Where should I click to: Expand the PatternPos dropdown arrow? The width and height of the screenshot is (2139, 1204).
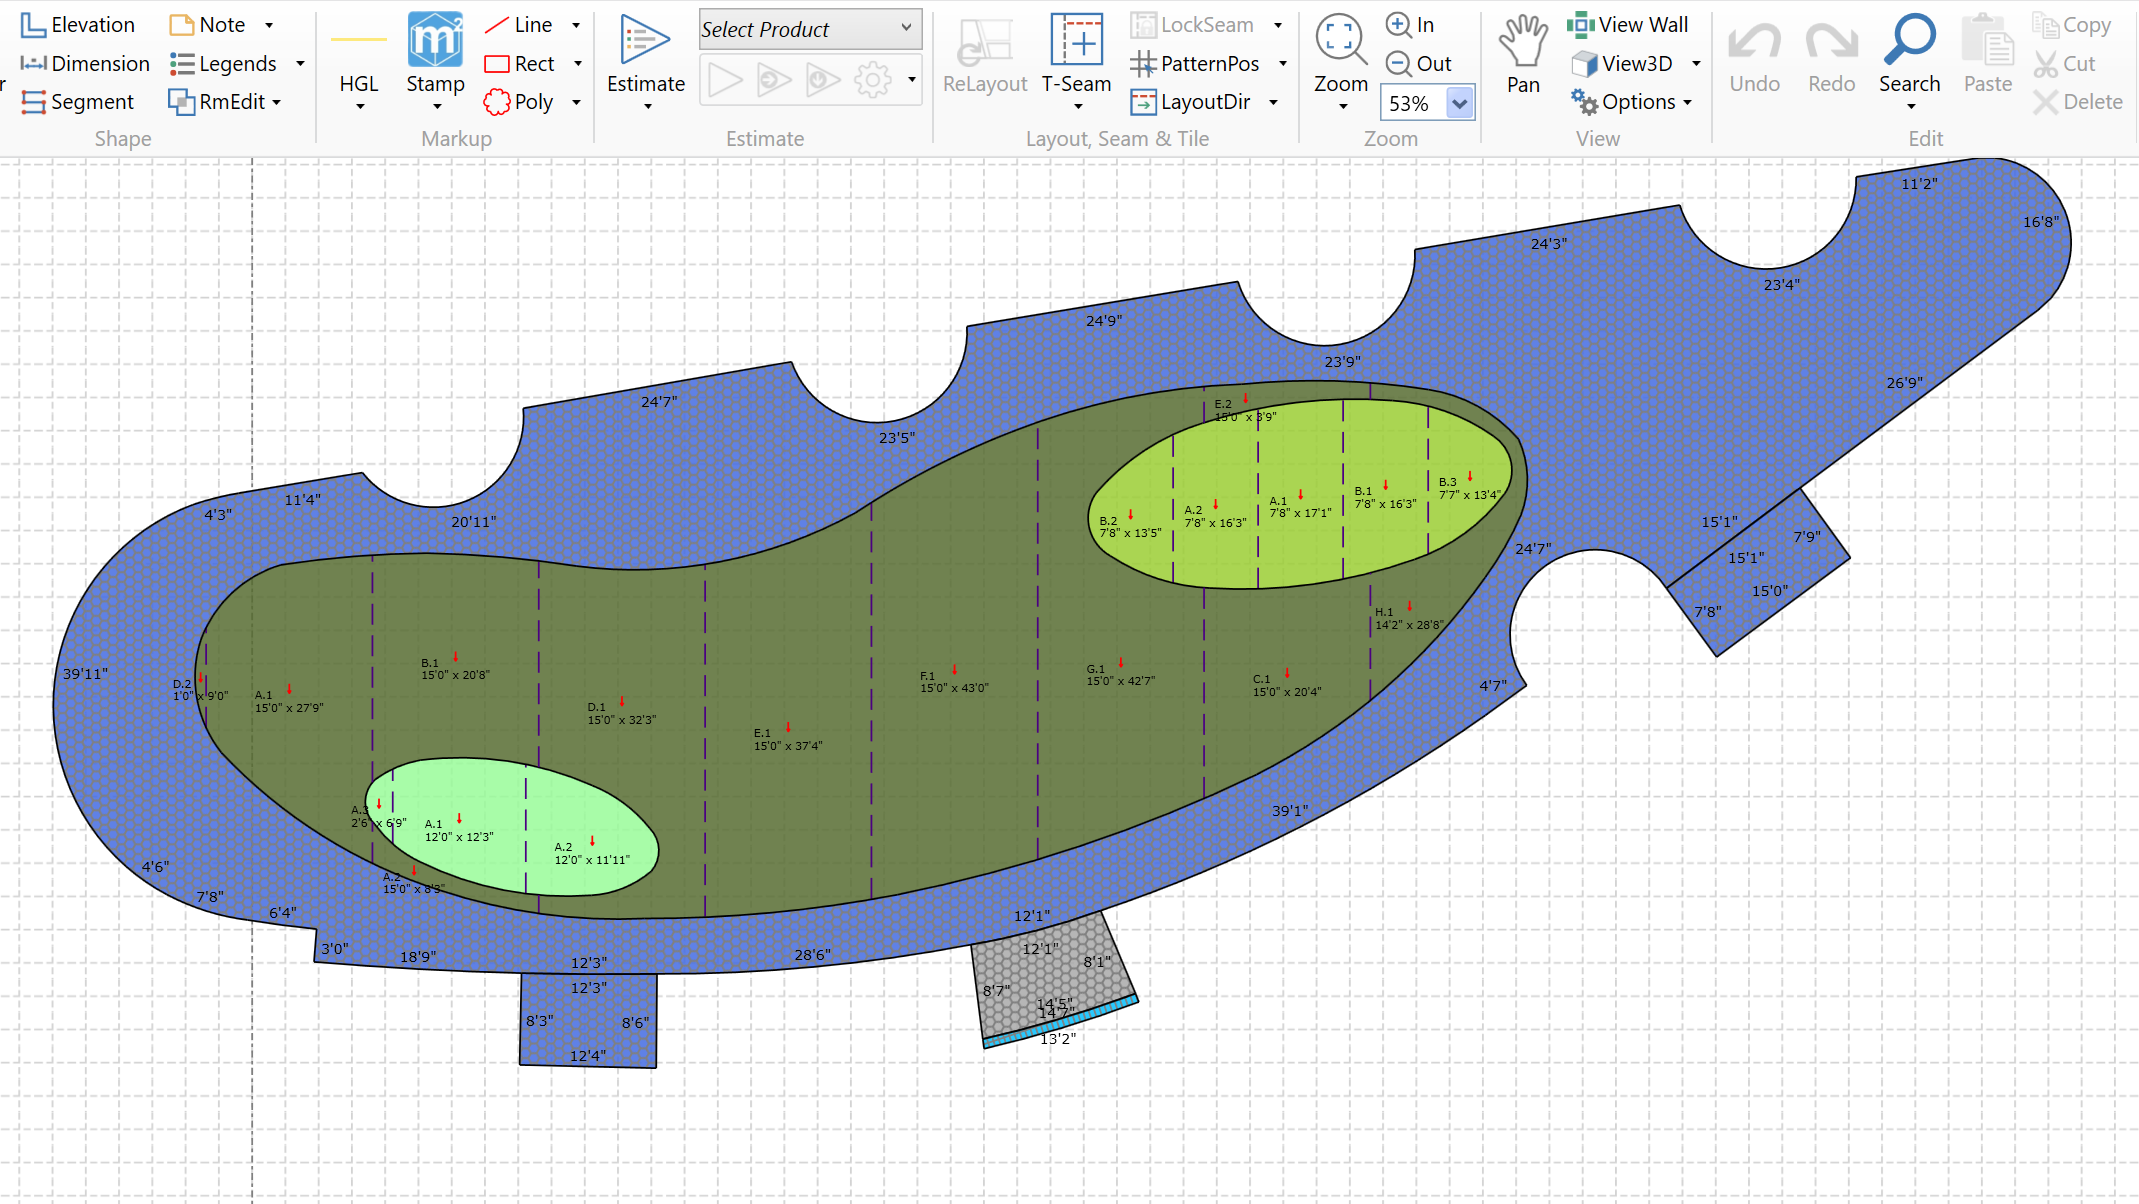[x=1283, y=64]
